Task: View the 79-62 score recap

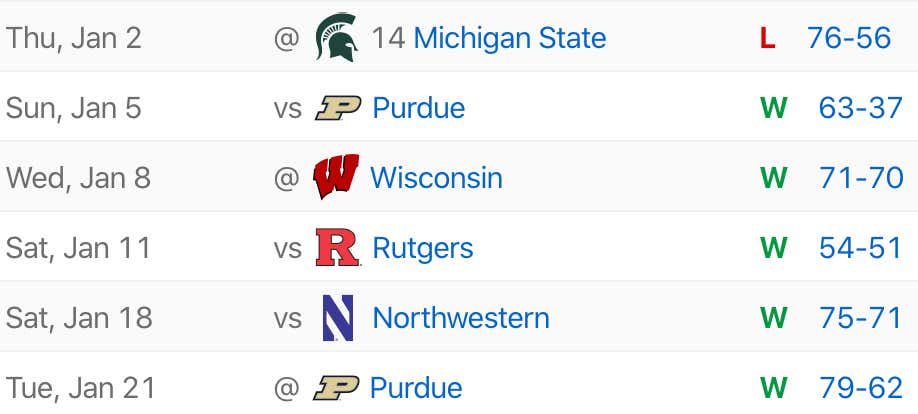Action: [861, 388]
